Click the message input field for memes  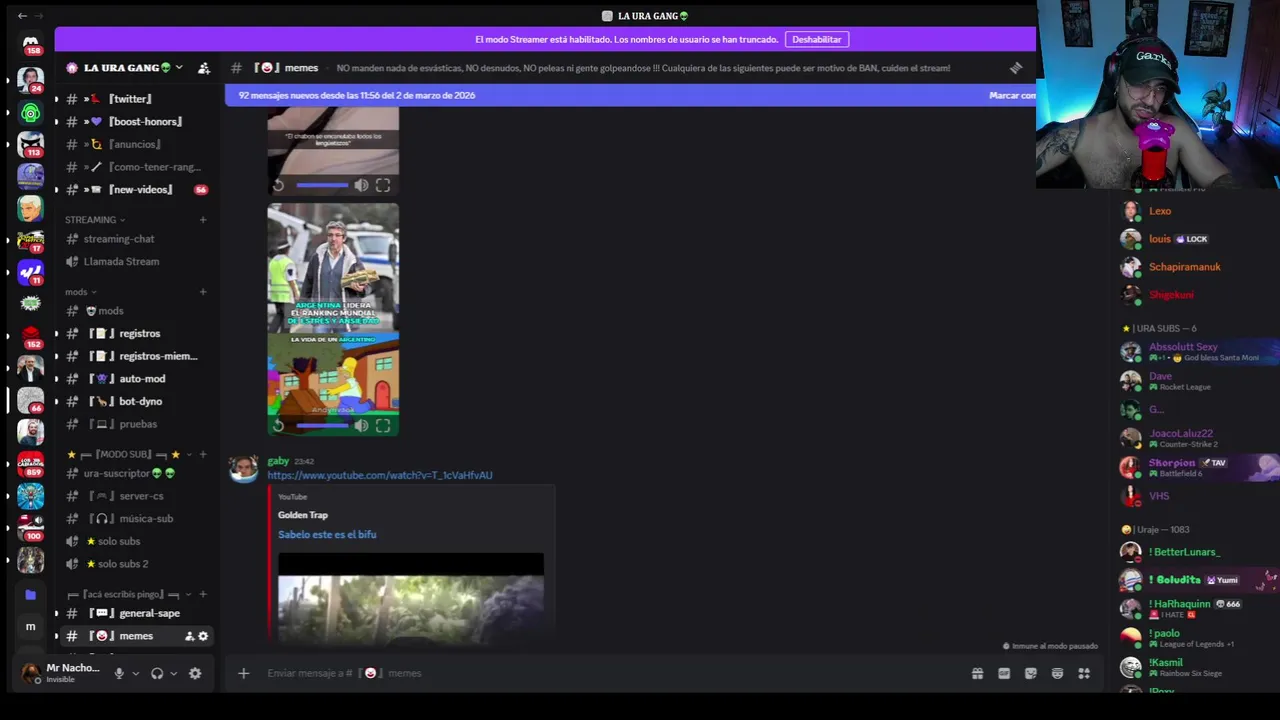[x=610, y=673]
